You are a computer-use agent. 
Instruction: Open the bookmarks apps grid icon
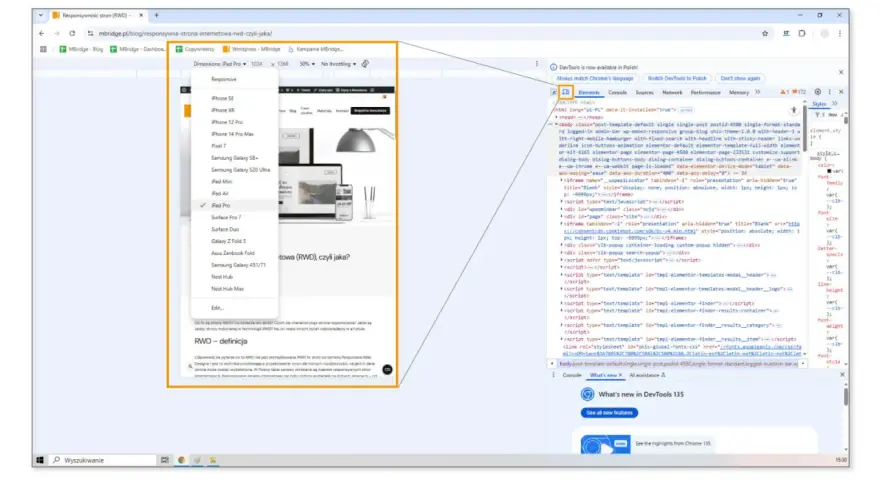click(43, 49)
